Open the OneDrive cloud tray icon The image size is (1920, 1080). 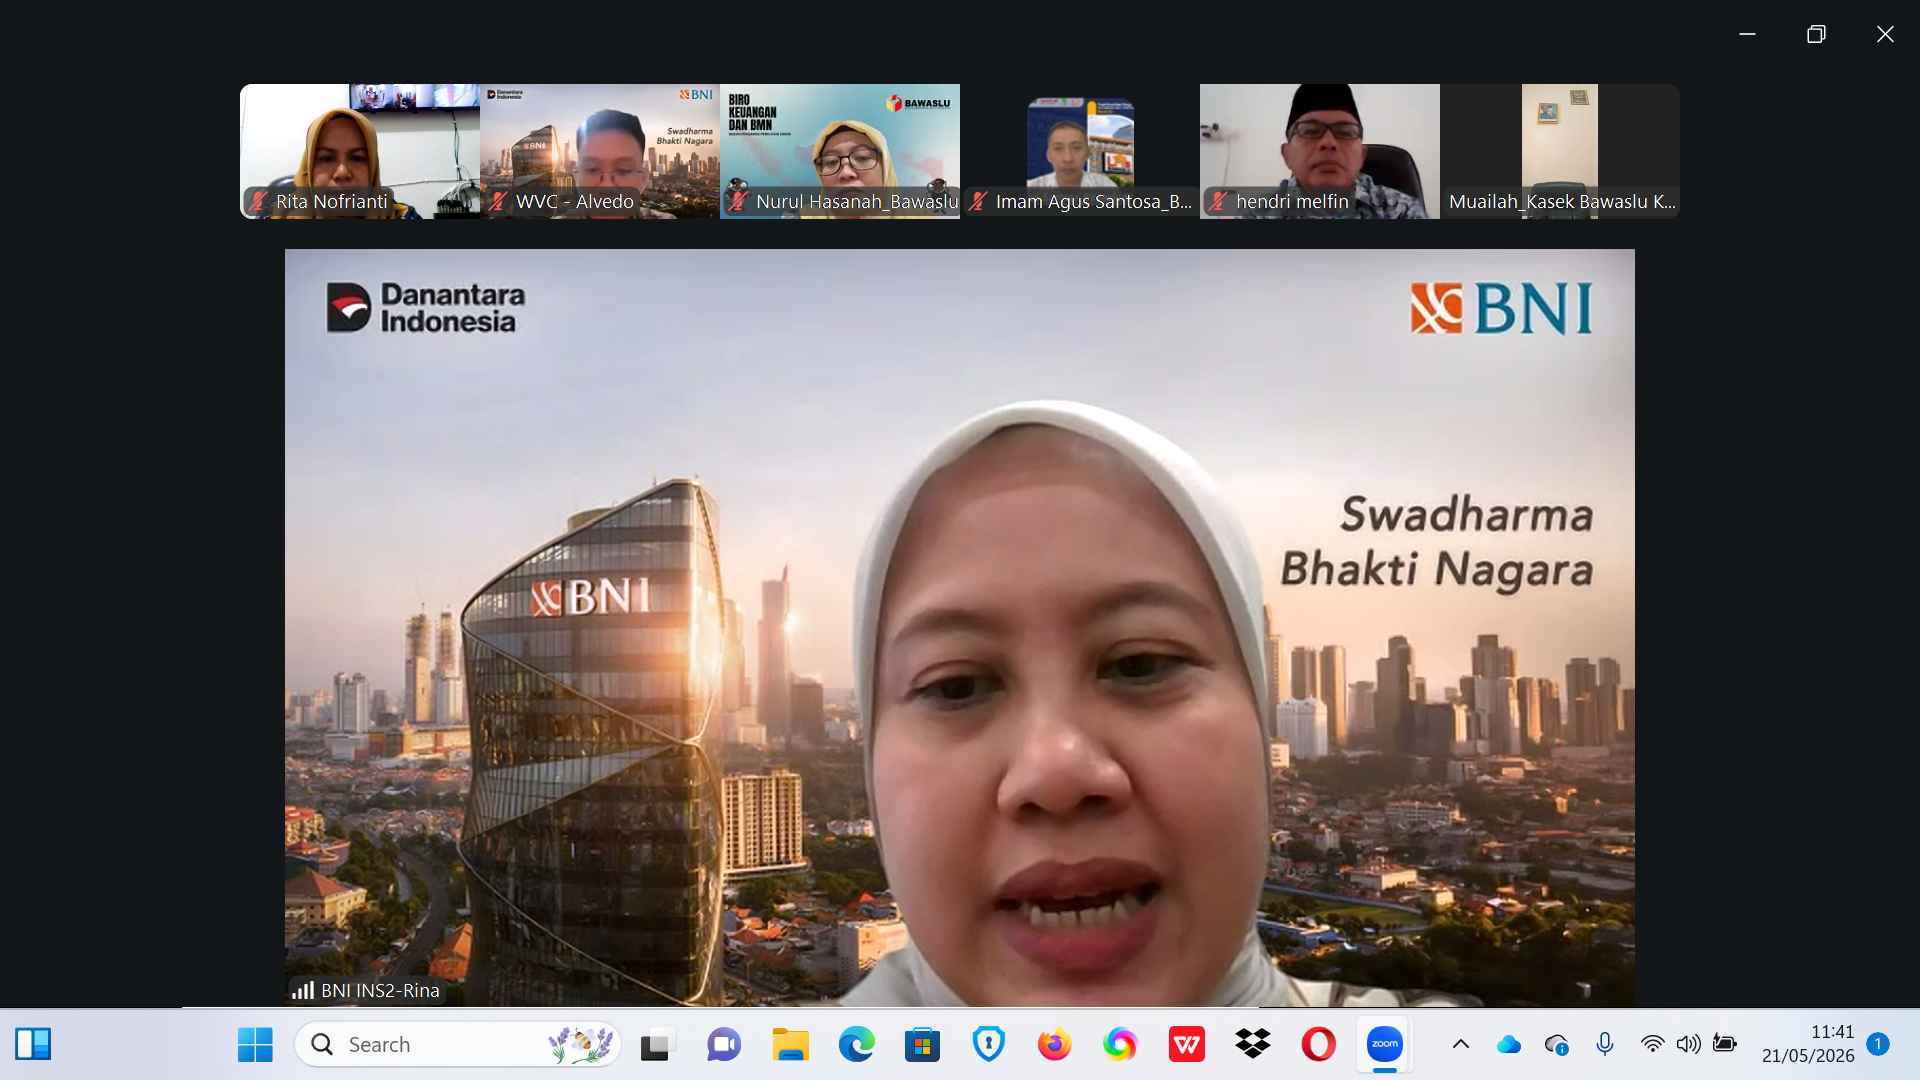(x=1509, y=1045)
